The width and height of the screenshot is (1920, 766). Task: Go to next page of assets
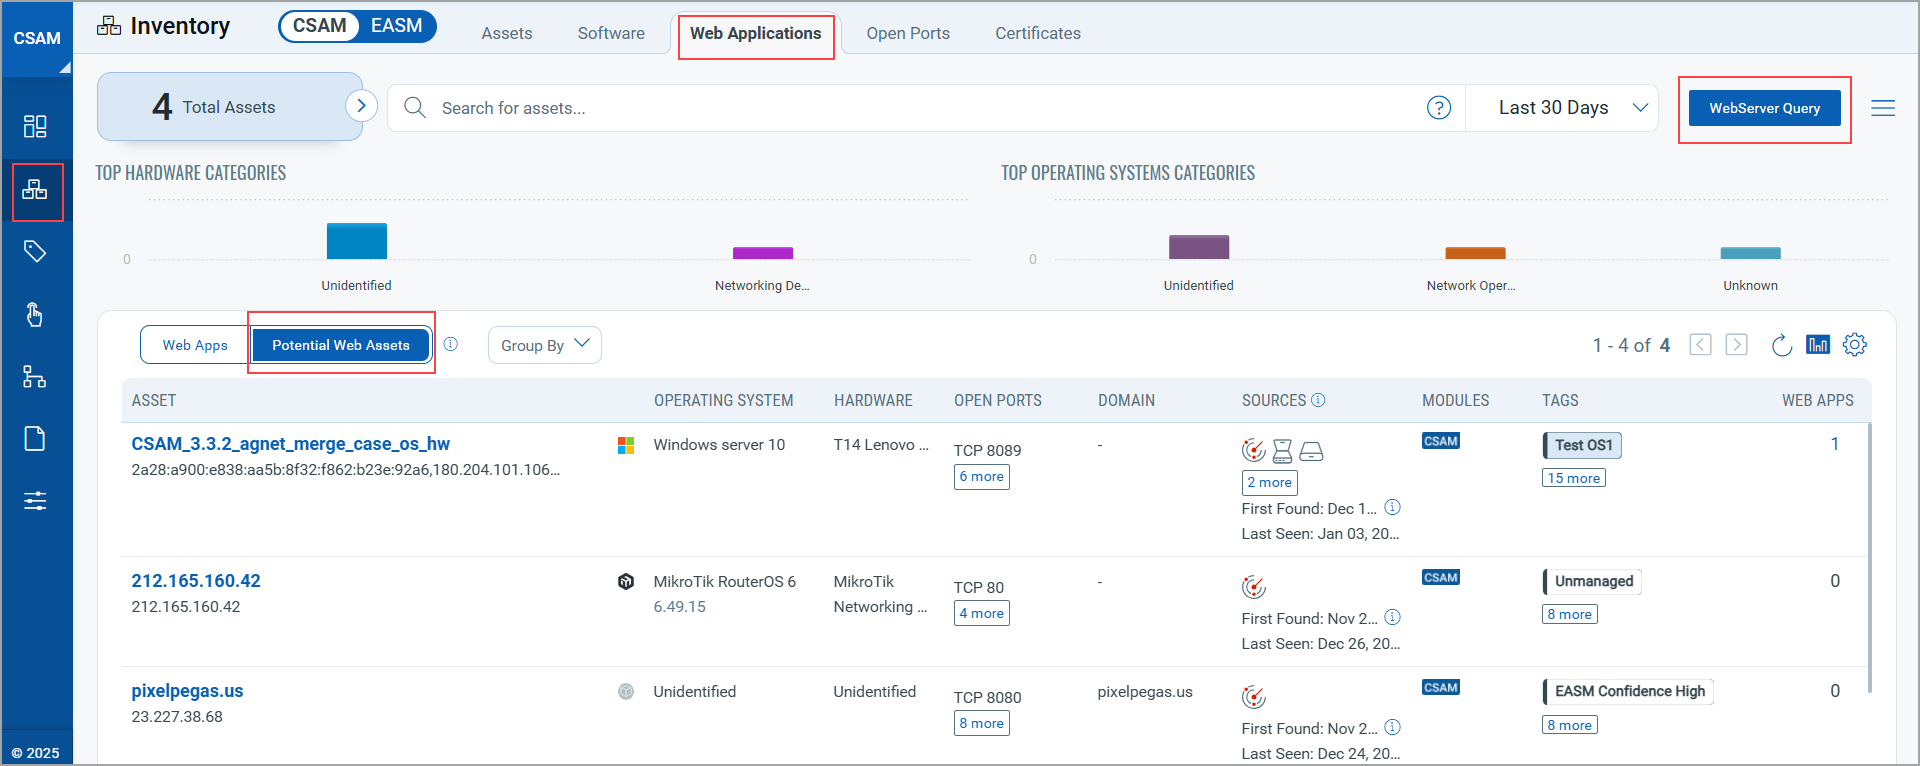[x=1737, y=345]
